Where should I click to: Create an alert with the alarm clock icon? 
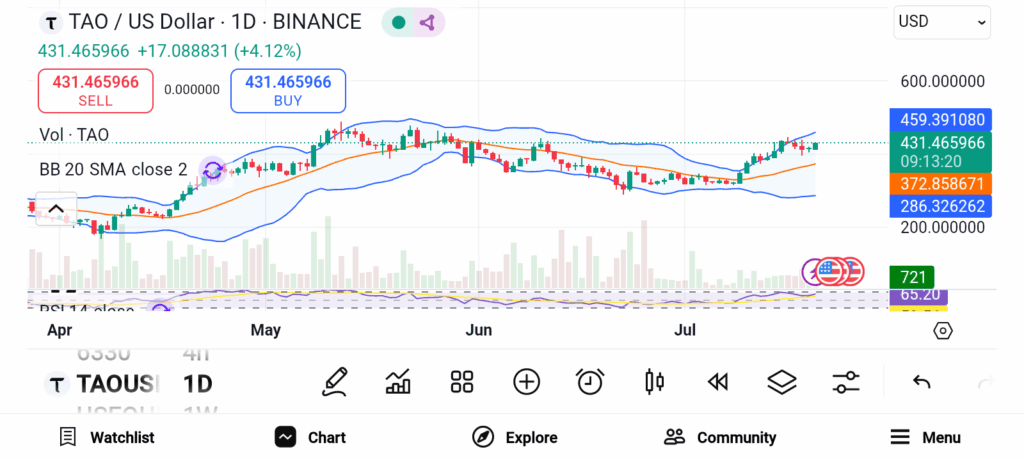coord(590,382)
